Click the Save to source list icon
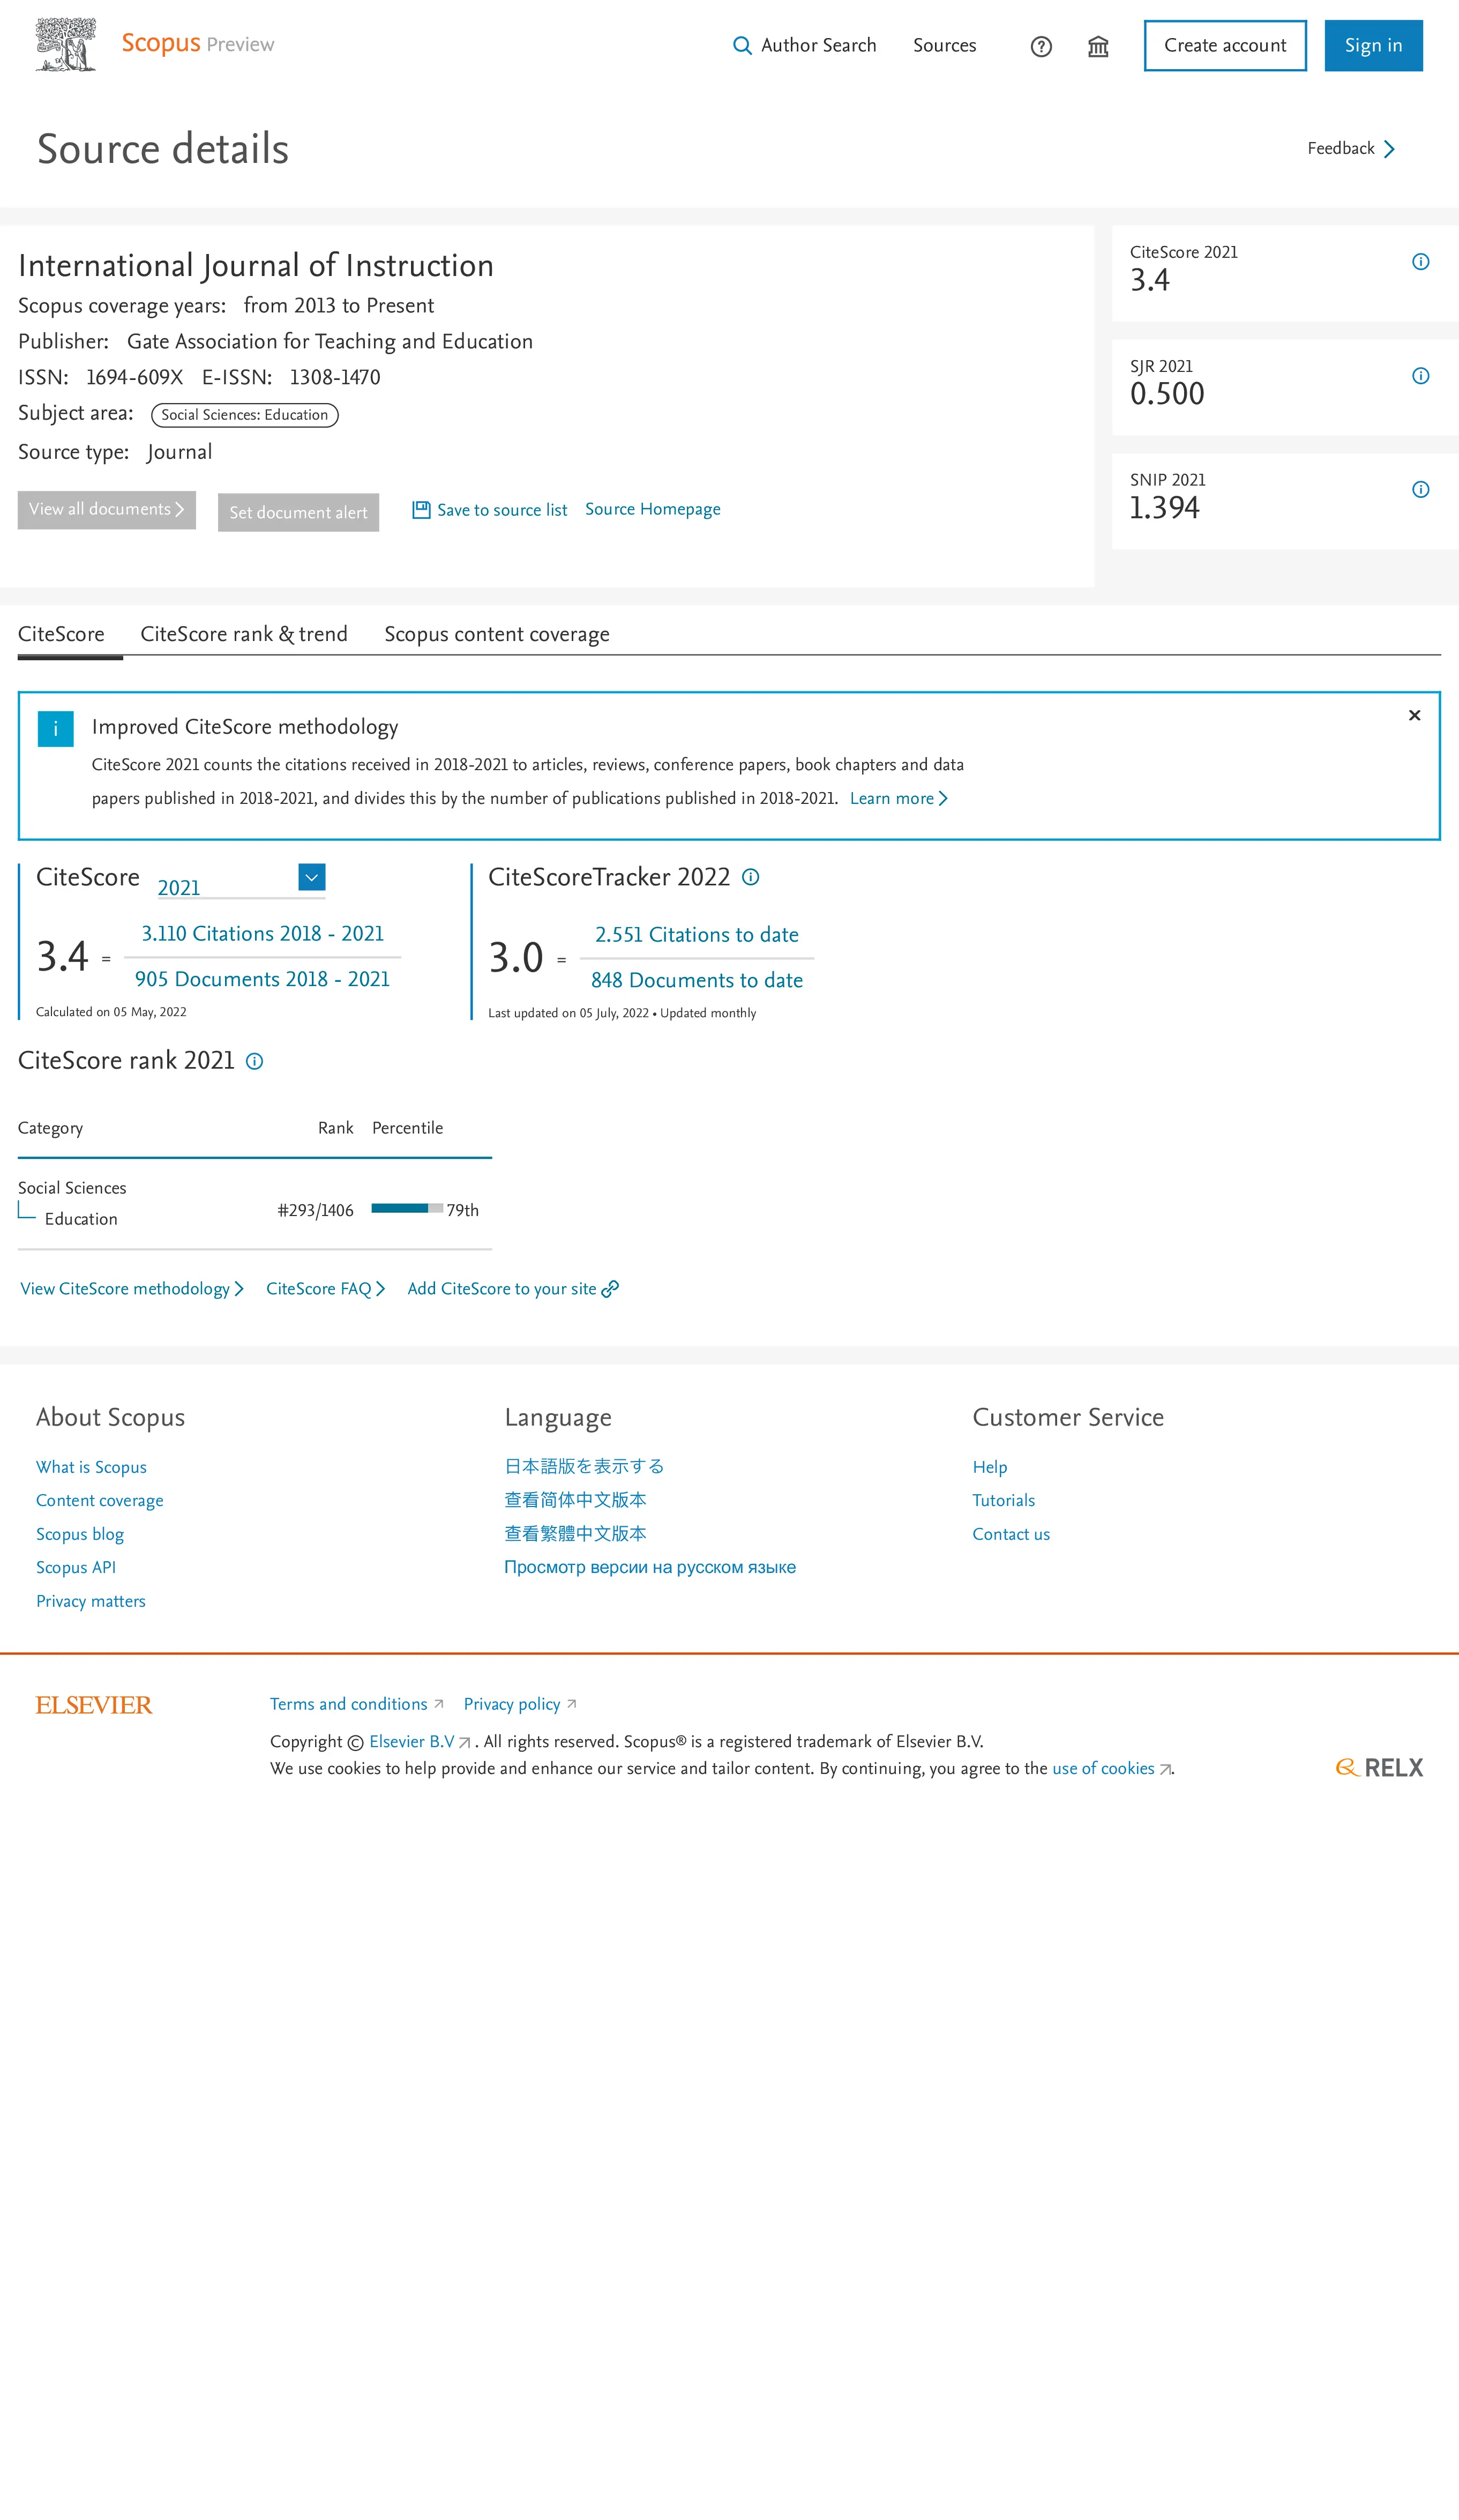Viewport: 1459px width, 2520px height. click(421, 510)
